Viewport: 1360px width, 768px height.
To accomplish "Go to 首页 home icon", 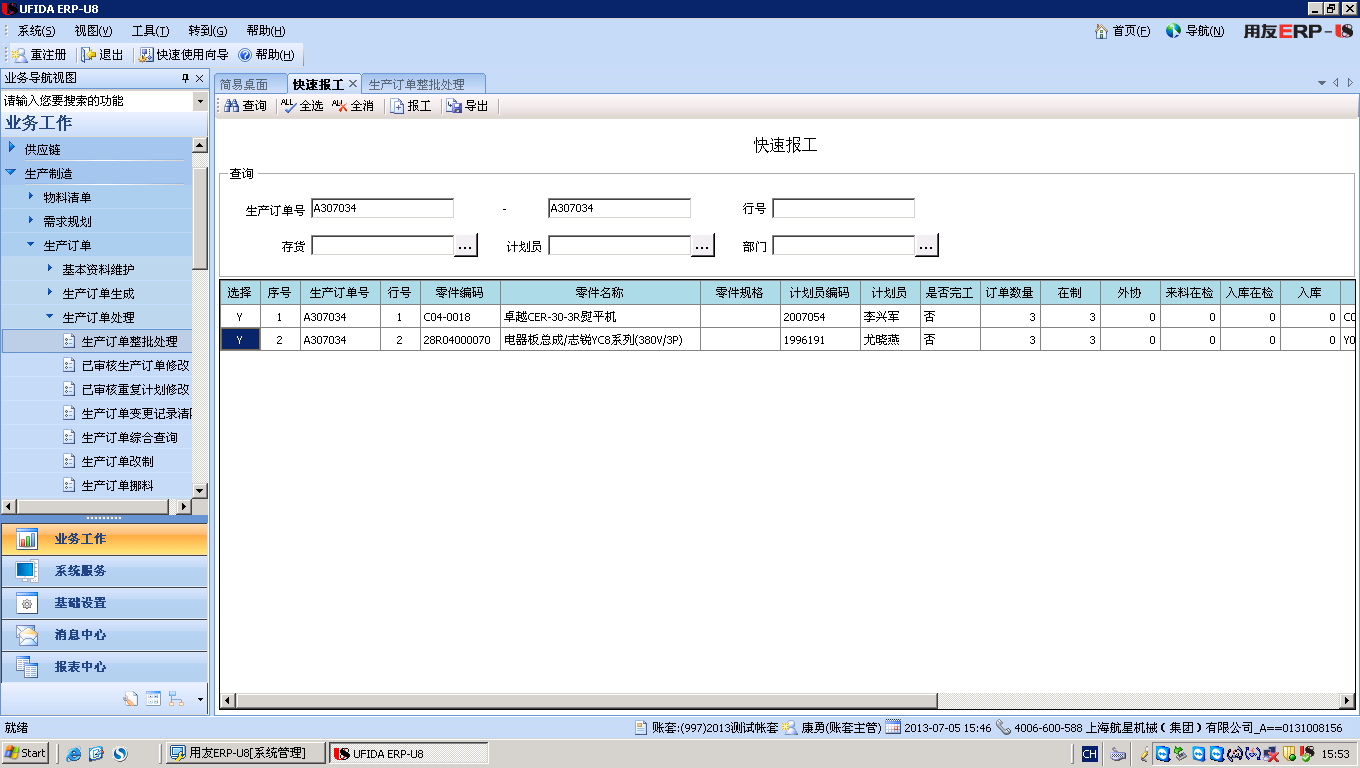I will [1102, 31].
